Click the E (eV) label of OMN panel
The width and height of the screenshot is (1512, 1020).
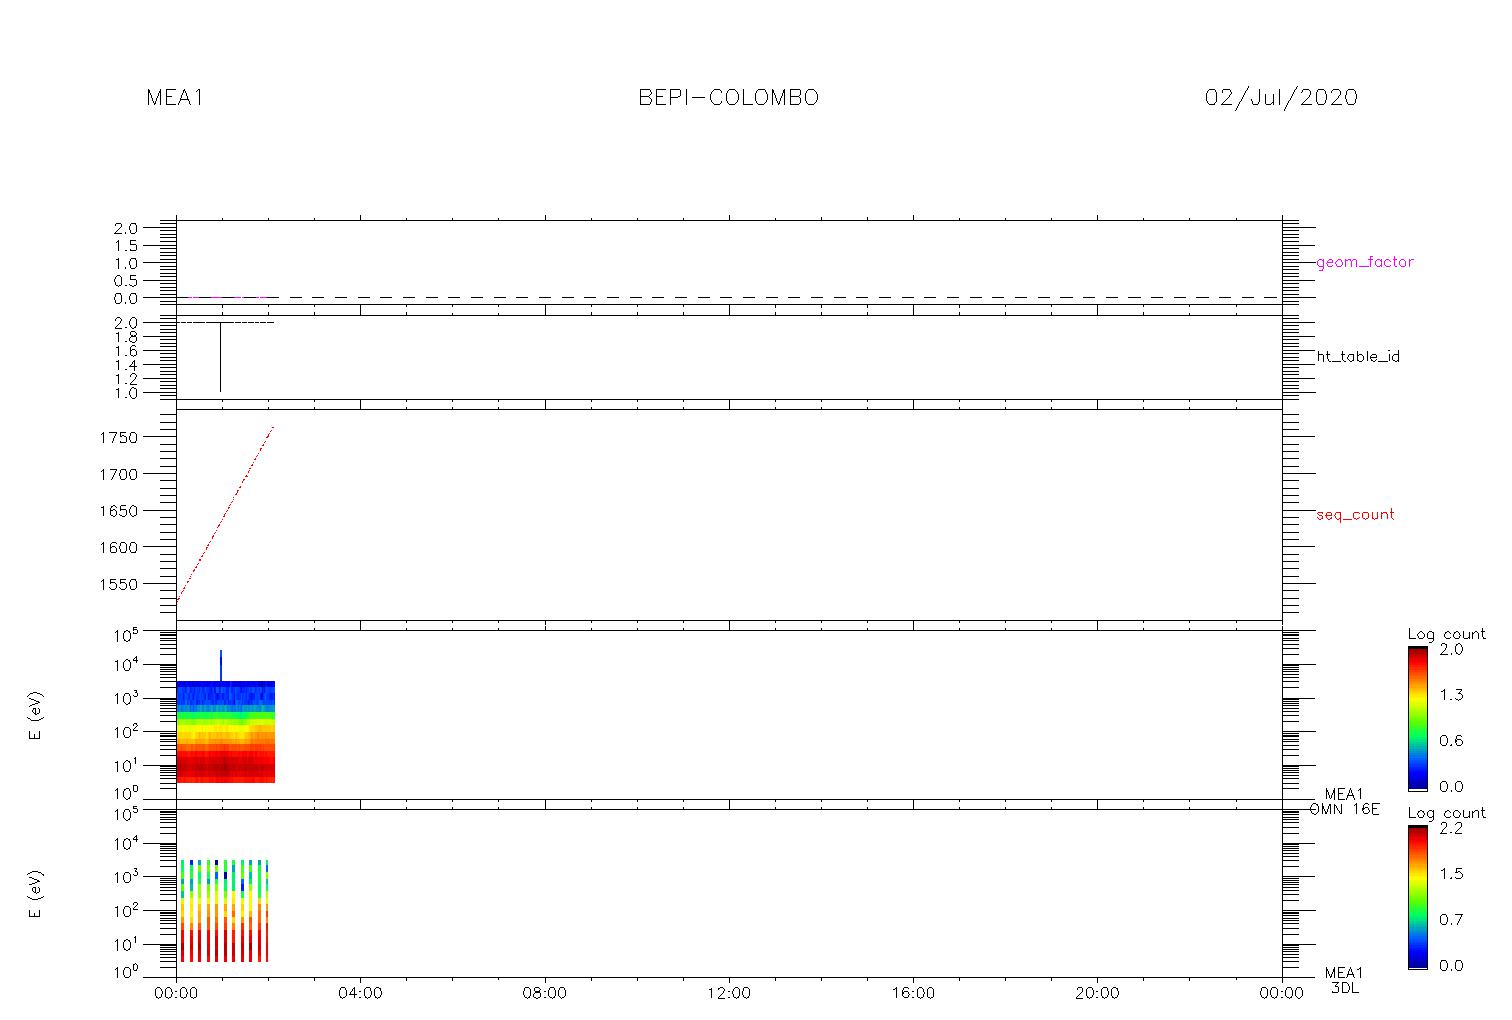point(37,716)
